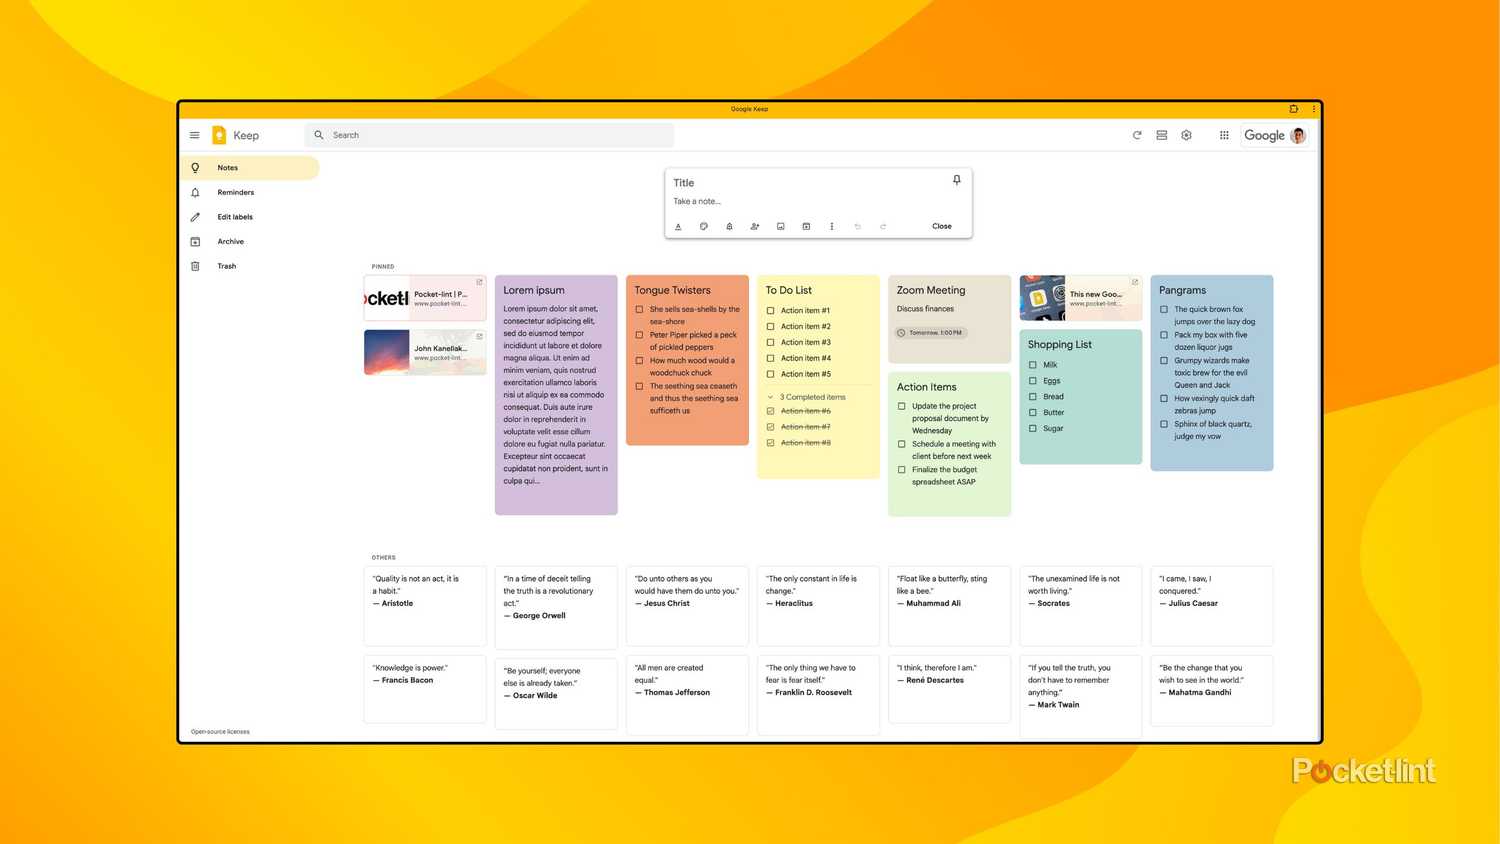Open more options in new note toolbar
Image resolution: width=1500 pixels, height=844 pixels.
point(832,226)
